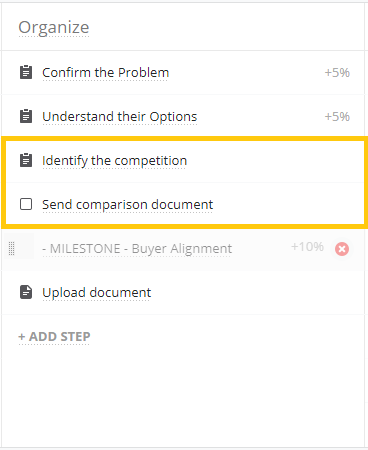Screen dimensions: 368x450
Task: Click the +5% value on Understand their Options
Action: [x=337, y=116]
